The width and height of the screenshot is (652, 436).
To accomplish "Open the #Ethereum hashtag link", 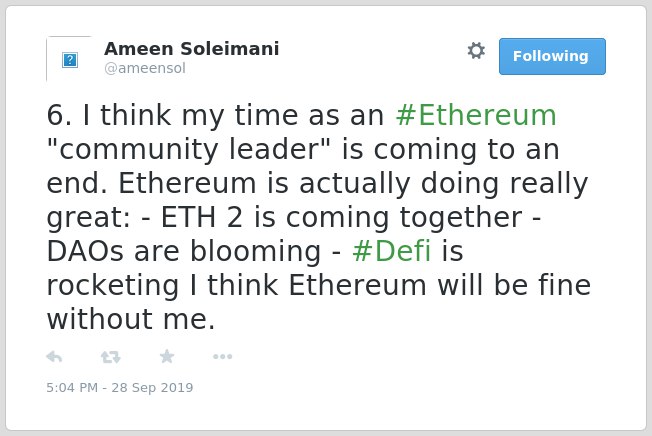I will click(x=476, y=115).
